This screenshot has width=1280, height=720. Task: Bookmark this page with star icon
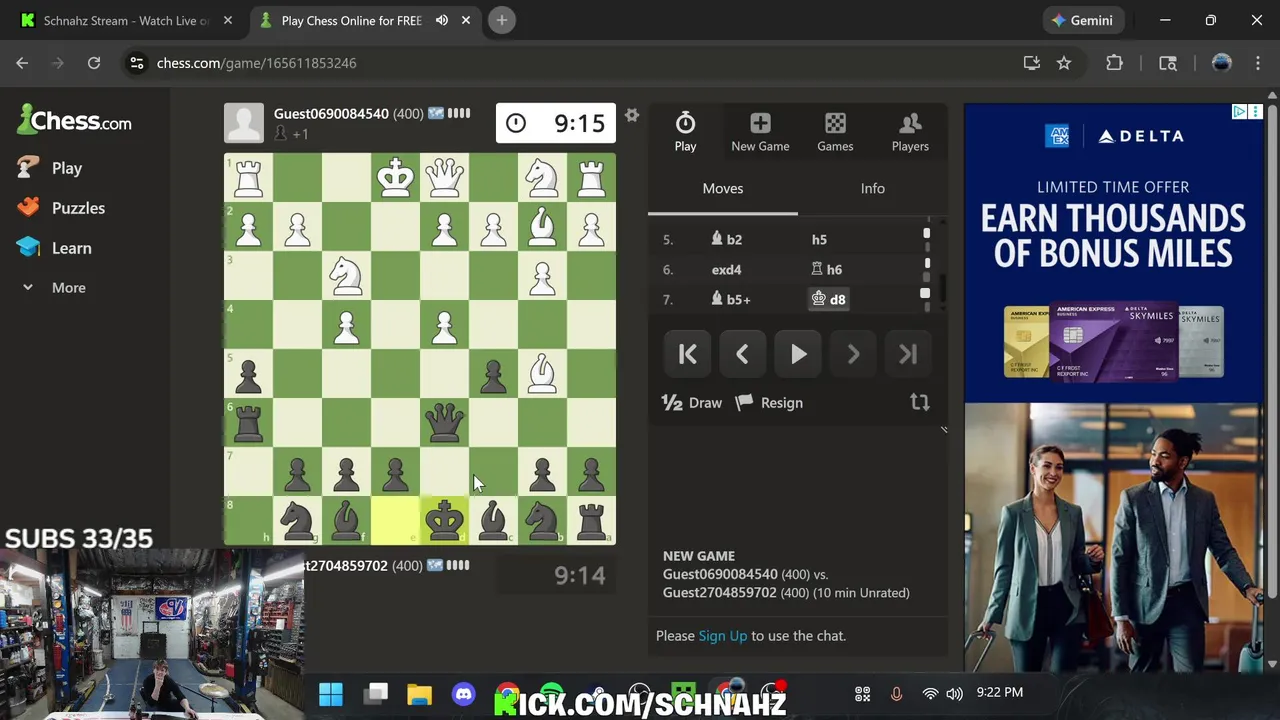pyautogui.click(x=1064, y=63)
